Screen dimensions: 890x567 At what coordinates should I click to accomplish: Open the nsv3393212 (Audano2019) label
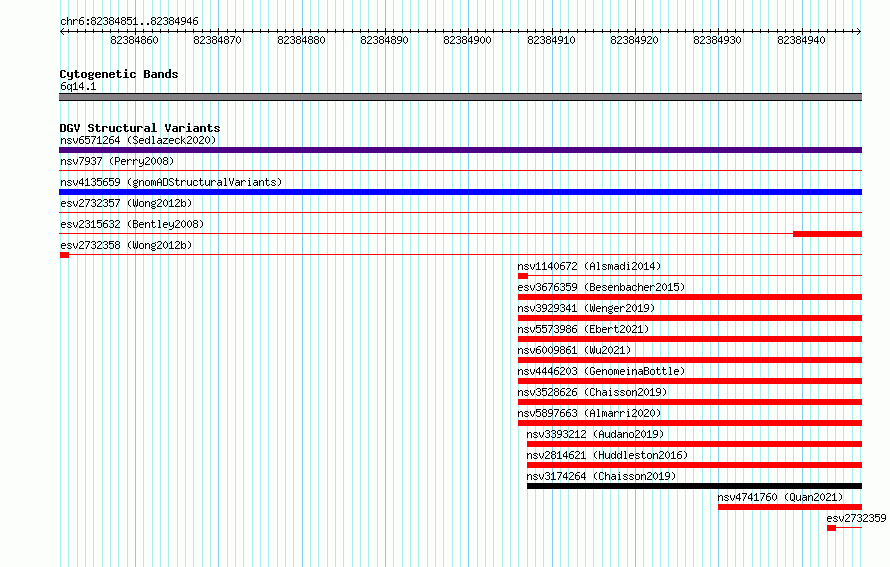coord(595,434)
